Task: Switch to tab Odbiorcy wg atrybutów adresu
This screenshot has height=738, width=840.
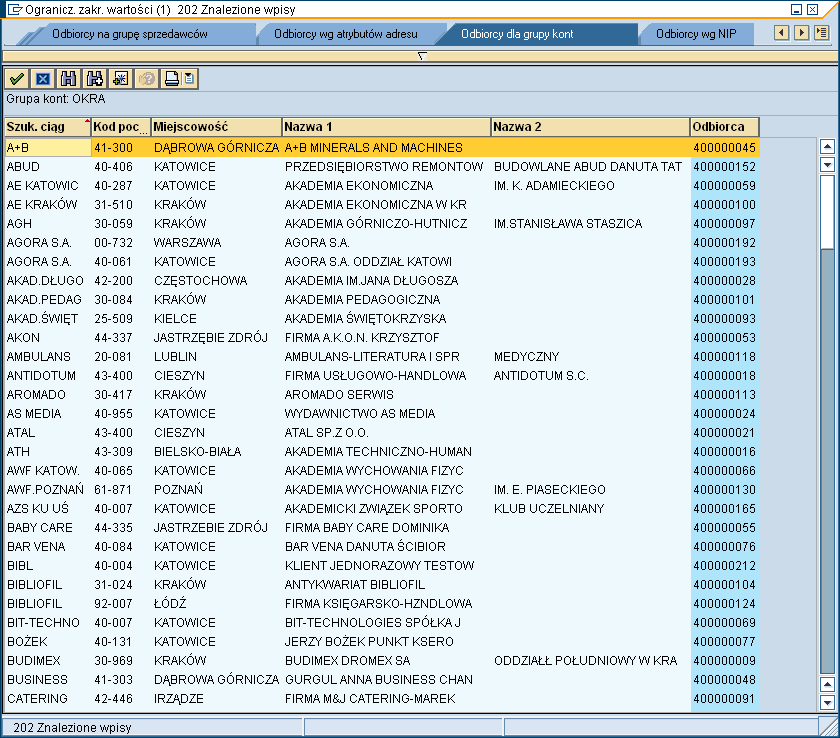Action: 346,34
